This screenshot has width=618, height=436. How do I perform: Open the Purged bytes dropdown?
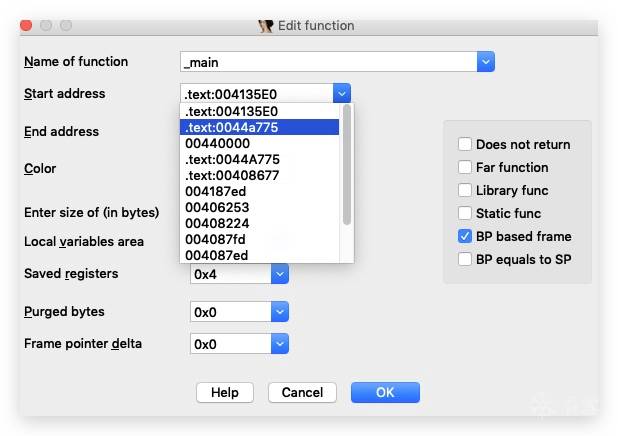pyautogui.click(x=280, y=312)
